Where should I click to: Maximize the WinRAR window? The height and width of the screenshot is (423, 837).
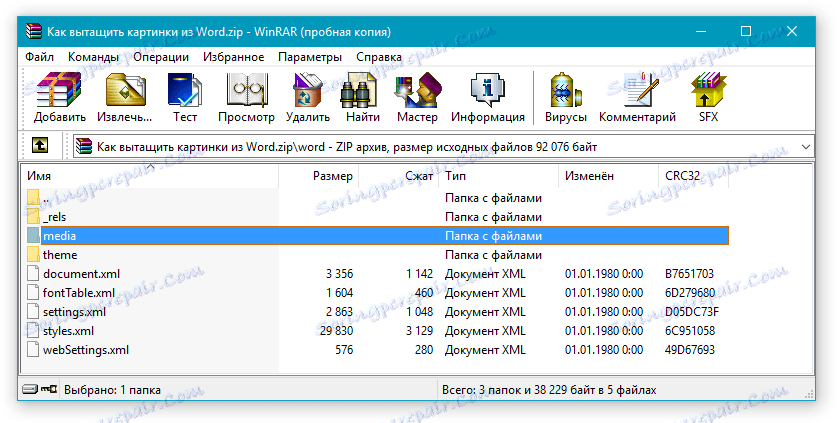(x=746, y=32)
